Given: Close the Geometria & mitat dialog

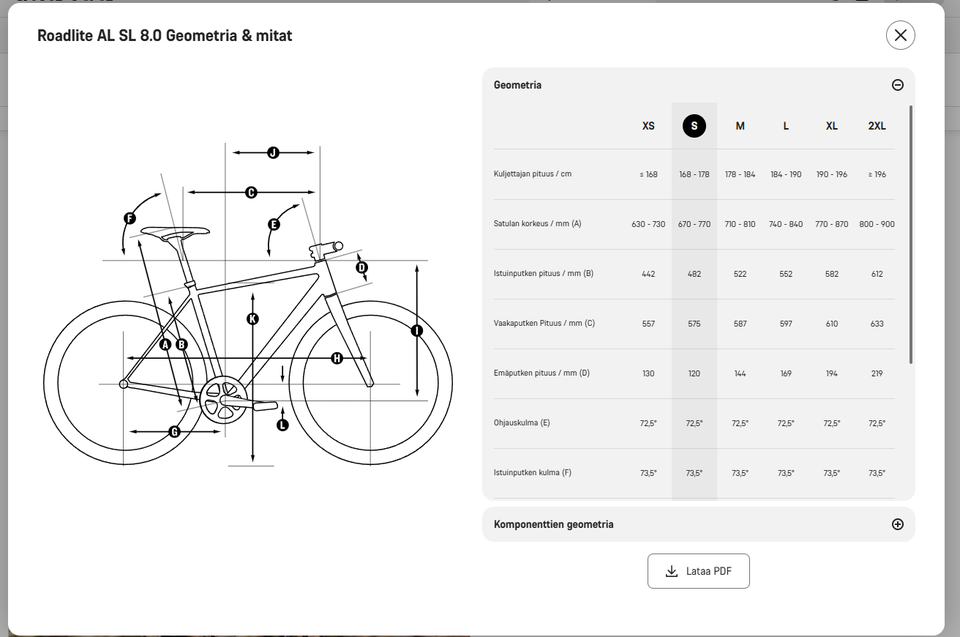Looking at the screenshot, I should click(900, 35).
